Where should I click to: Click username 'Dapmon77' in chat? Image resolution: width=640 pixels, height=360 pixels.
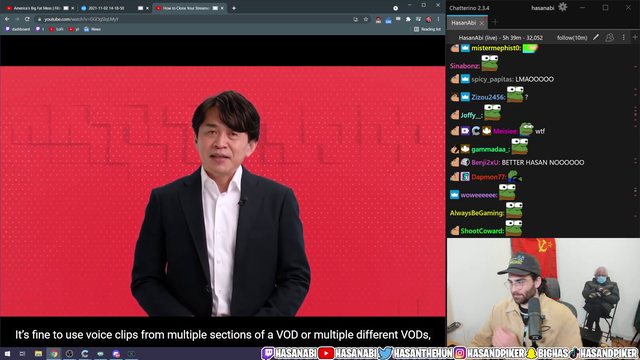click(488, 177)
